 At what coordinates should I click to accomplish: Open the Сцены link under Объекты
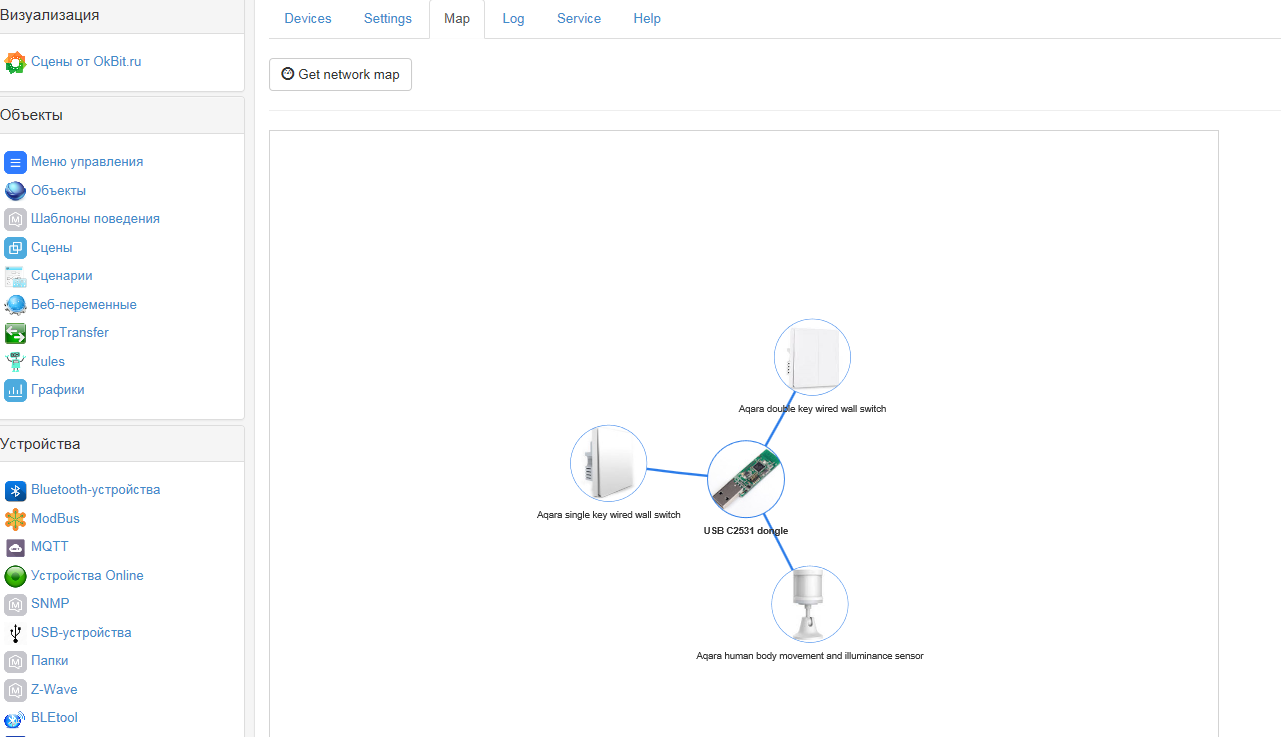(51, 248)
